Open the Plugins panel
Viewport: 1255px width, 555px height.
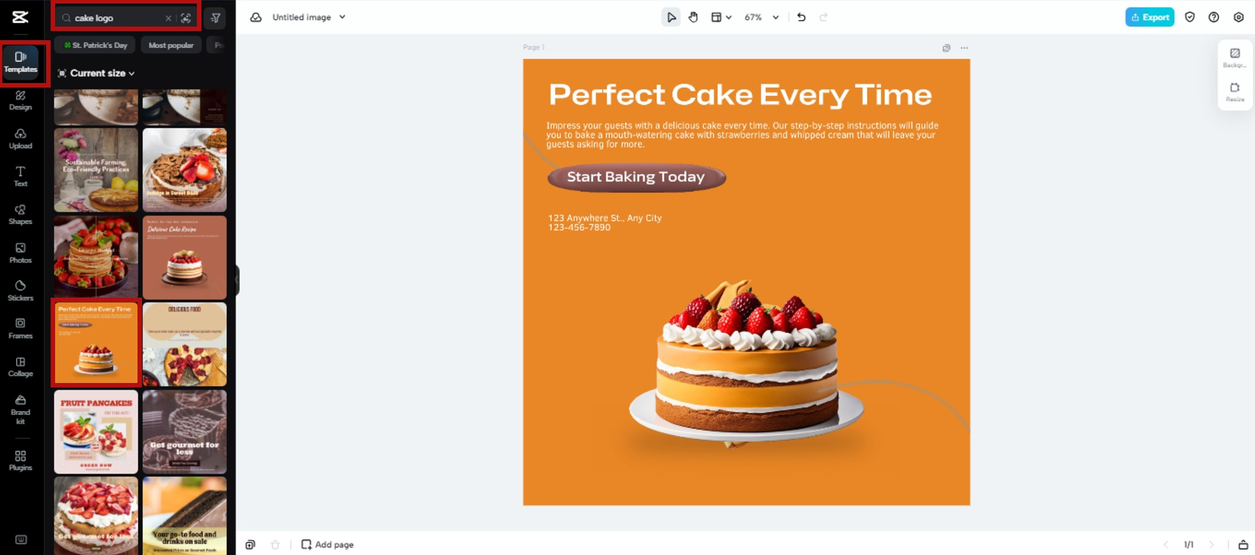(20, 460)
